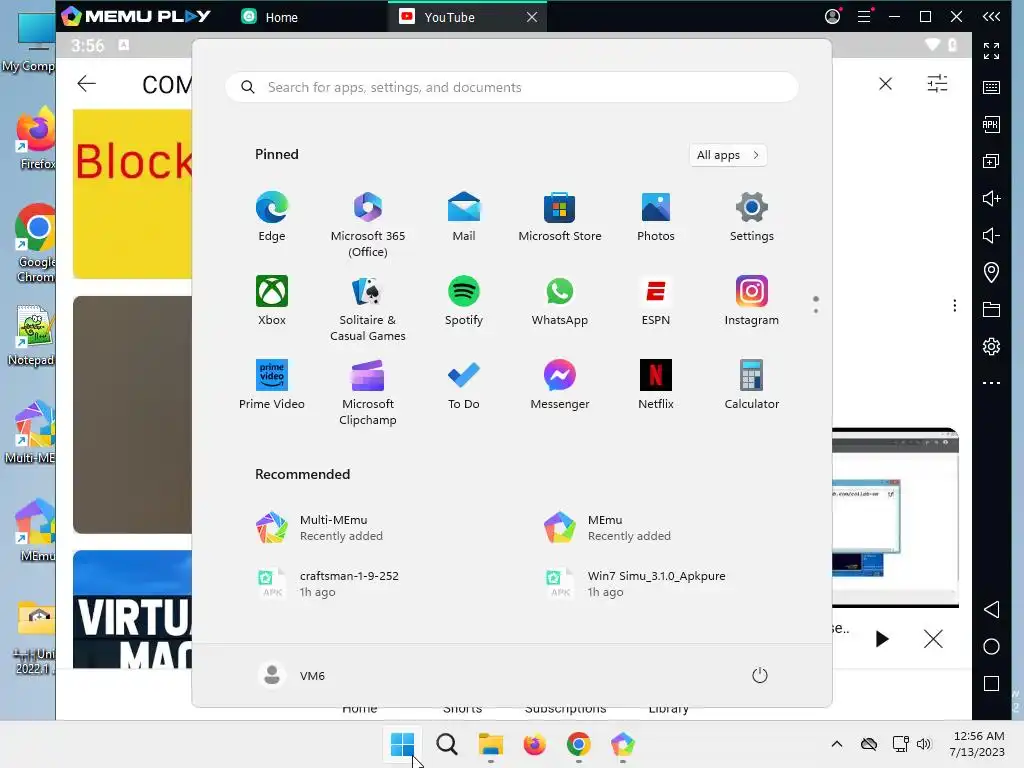Open the To Do app
The height and width of the screenshot is (768, 1024).
464,385
